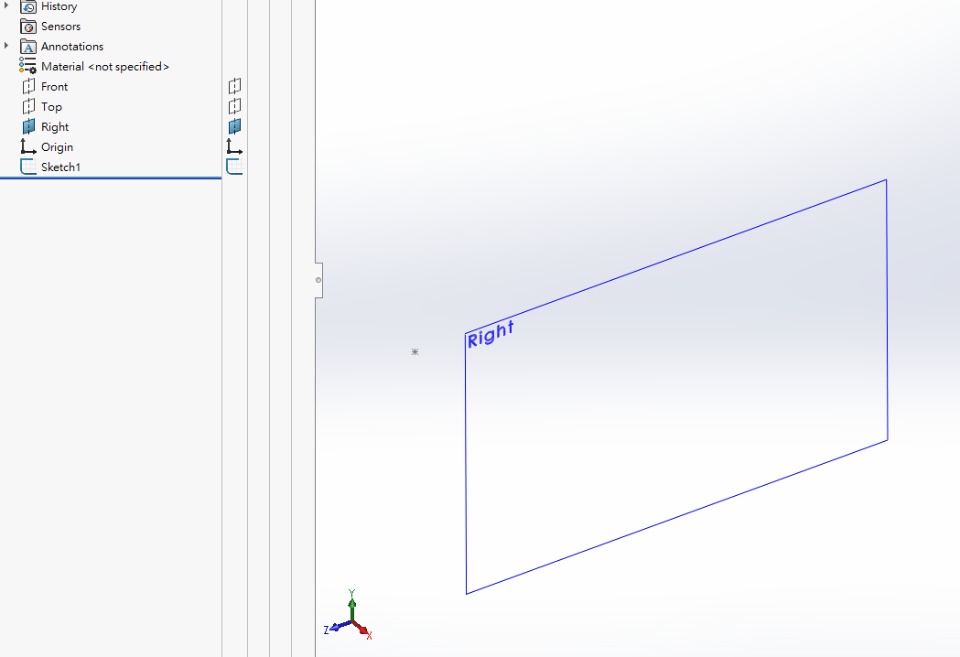Click the red X axis of the triad
The width and height of the screenshot is (960, 657).
pyautogui.click(x=363, y=630)
